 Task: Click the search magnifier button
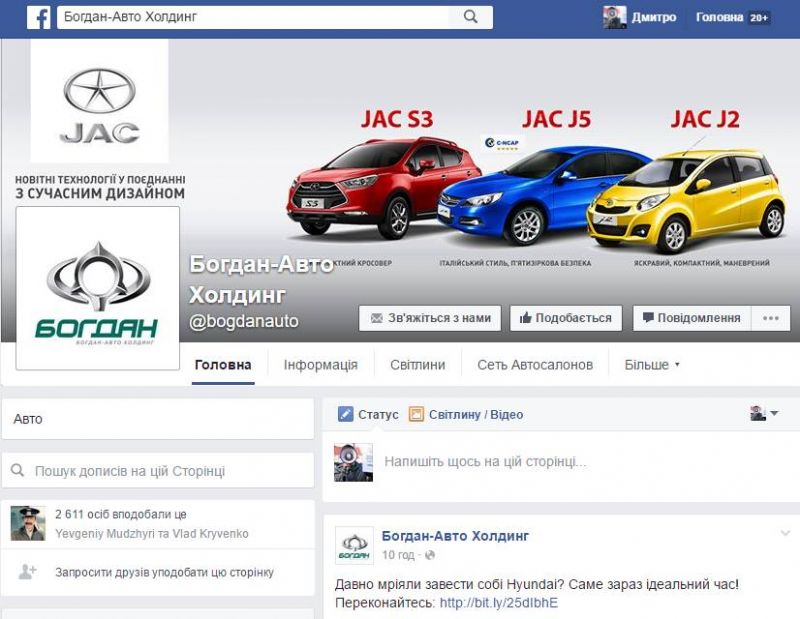click(469, 17)
